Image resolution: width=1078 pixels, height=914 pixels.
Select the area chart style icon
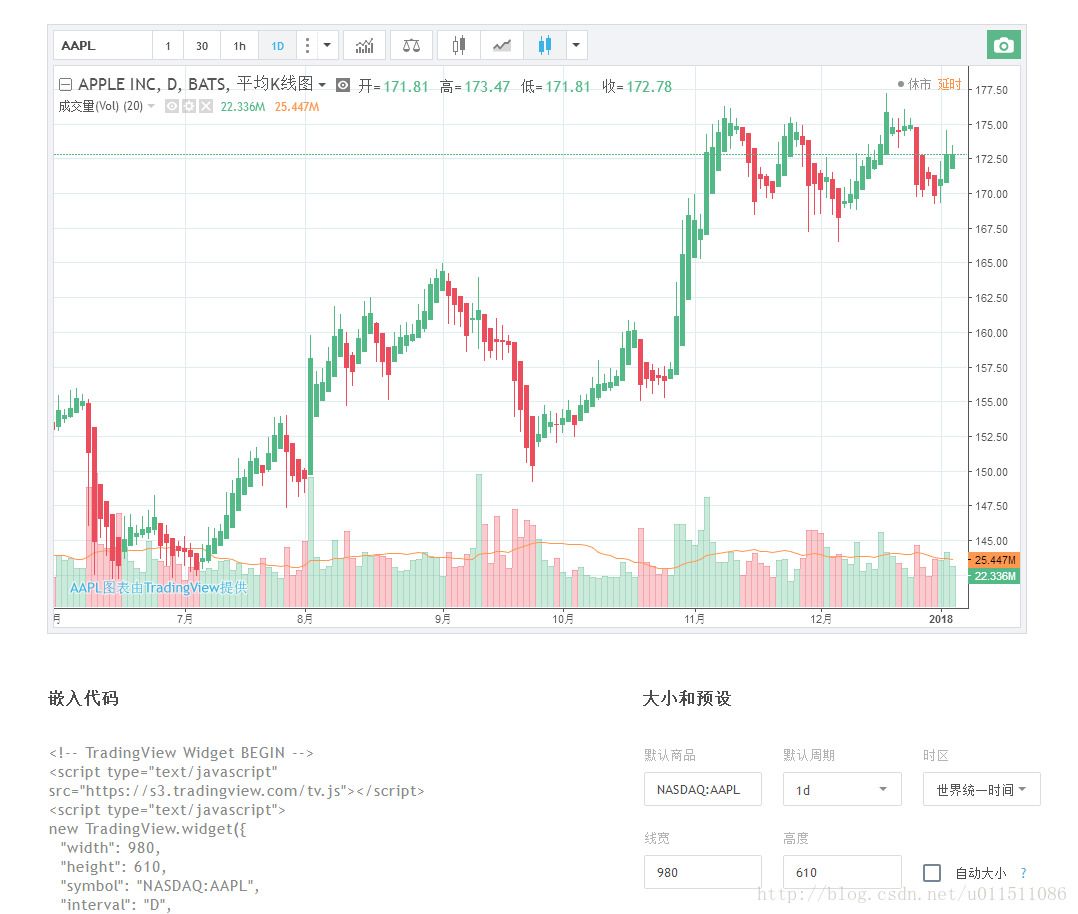coord(502,45)
